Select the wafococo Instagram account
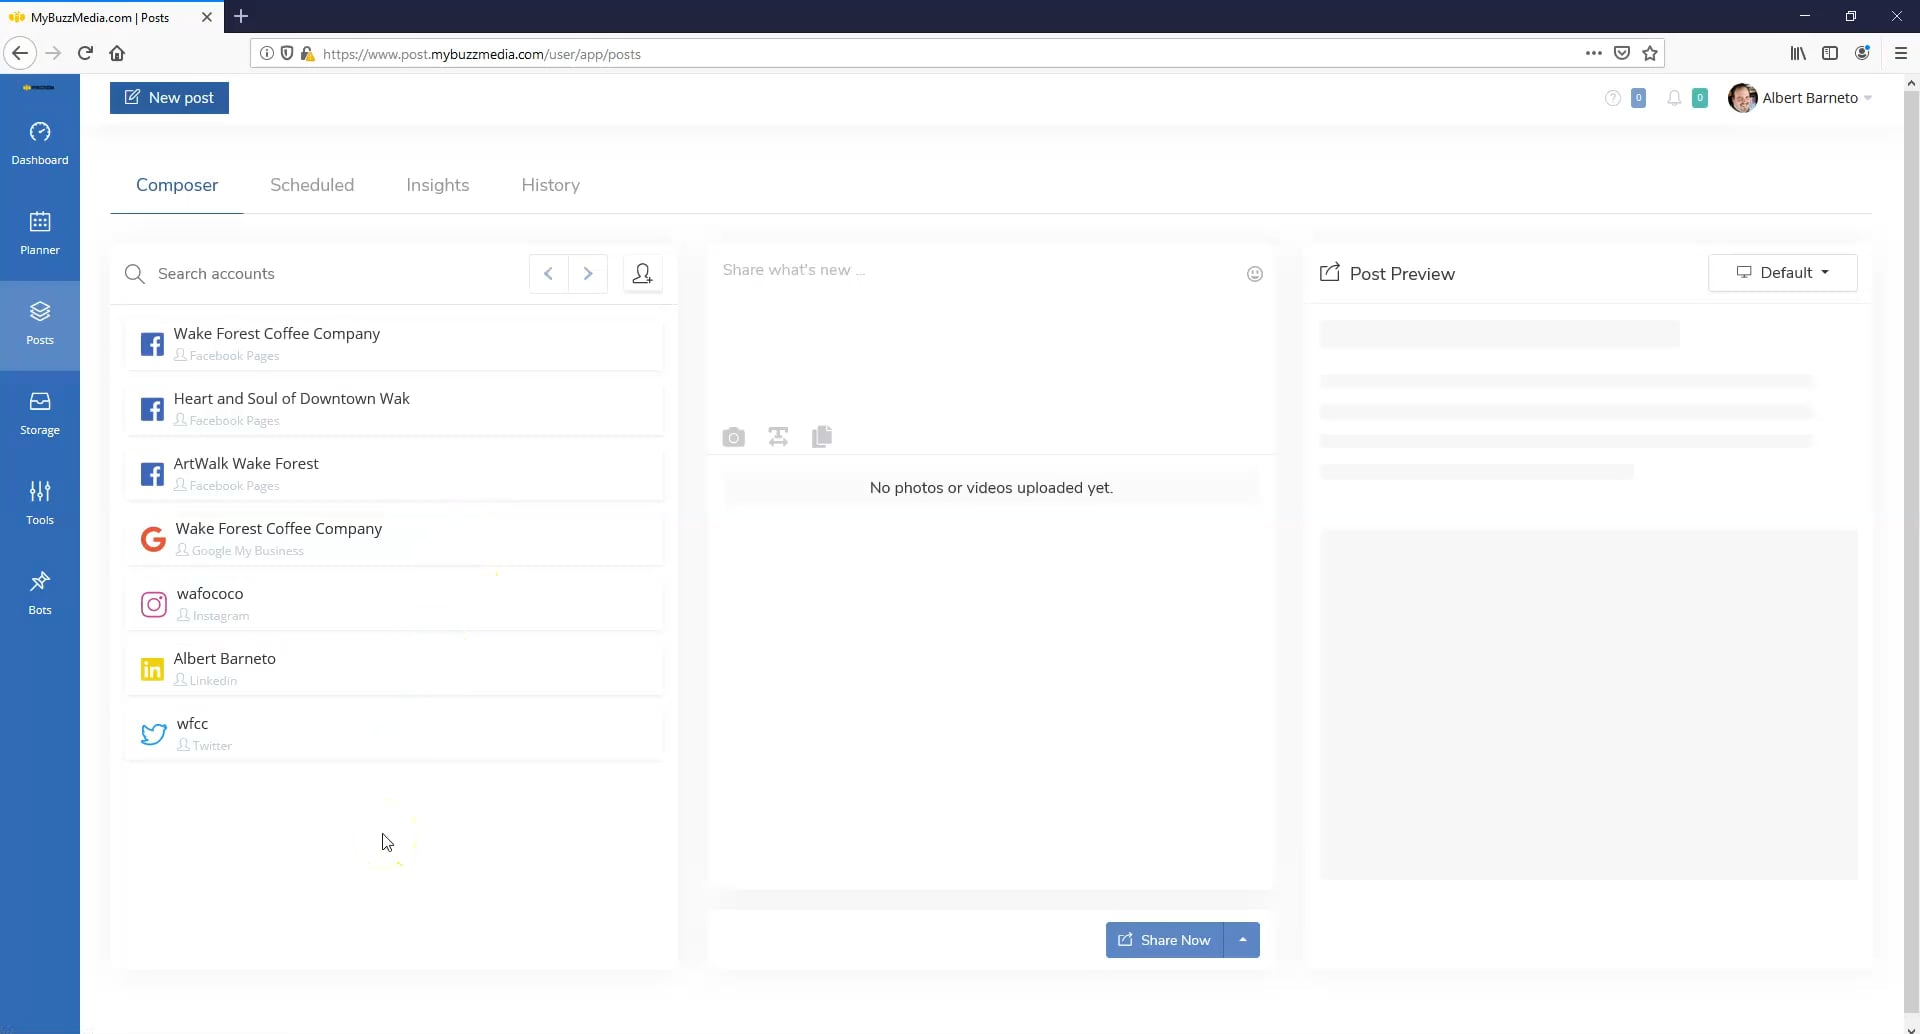This screenshot has width=1920, height=1034. coord(394,603)
